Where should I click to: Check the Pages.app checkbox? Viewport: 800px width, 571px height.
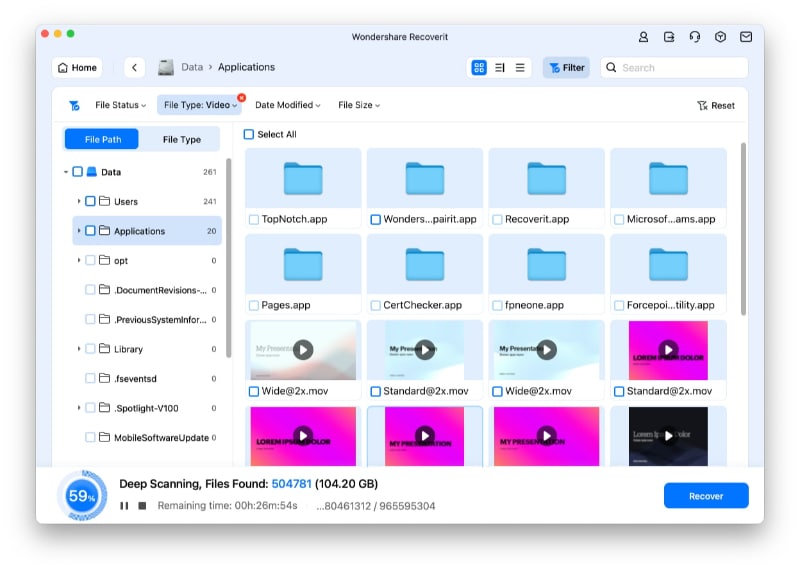pos(254,305)
